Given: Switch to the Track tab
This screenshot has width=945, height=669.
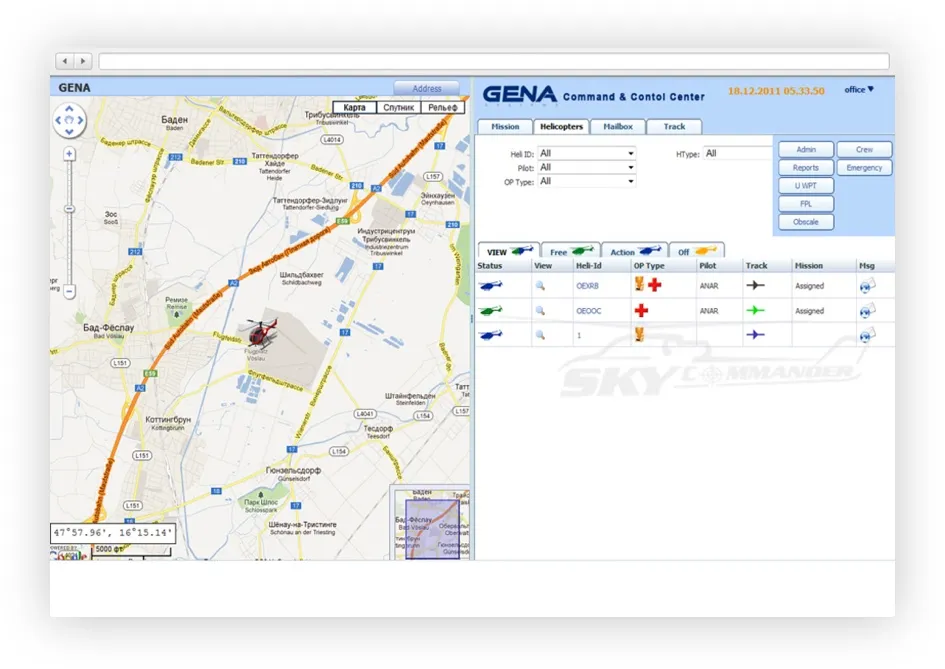Looking at the screenshot, I should click(674, 127).
